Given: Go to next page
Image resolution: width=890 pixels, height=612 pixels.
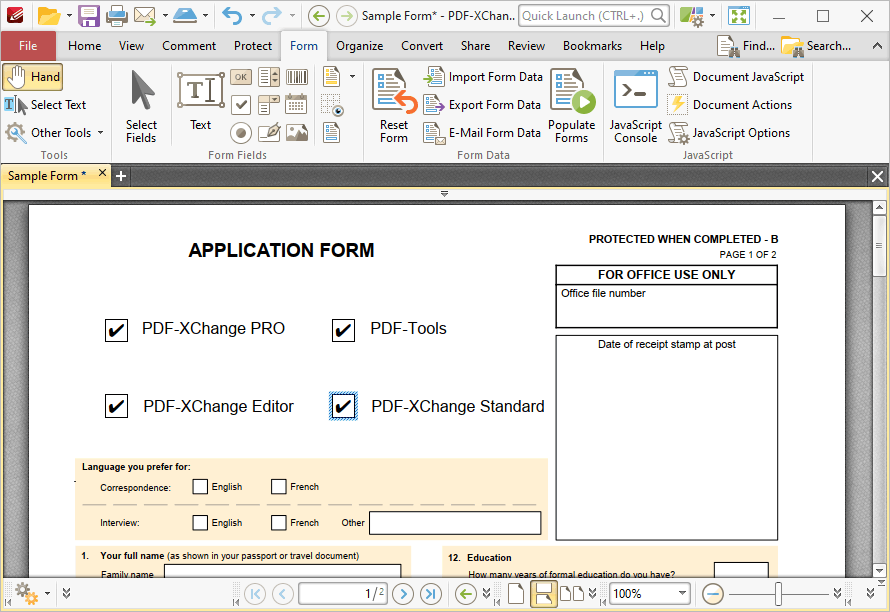Looking at the screenshot, I should click(403, 594).
